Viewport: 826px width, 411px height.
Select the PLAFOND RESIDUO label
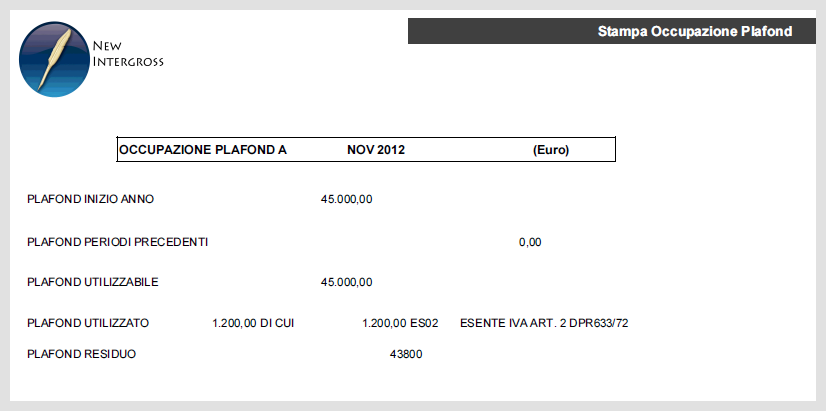click(82, 354)
